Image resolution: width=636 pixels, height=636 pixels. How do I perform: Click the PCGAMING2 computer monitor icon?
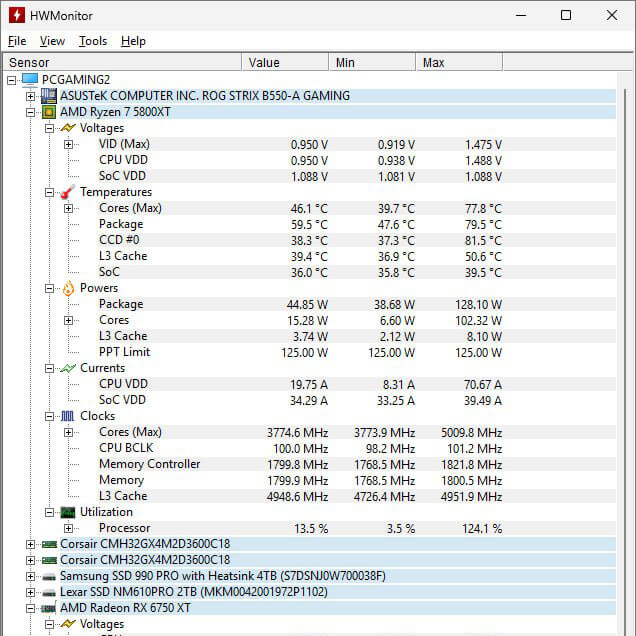pyautogui.click(x=30, y=80)
